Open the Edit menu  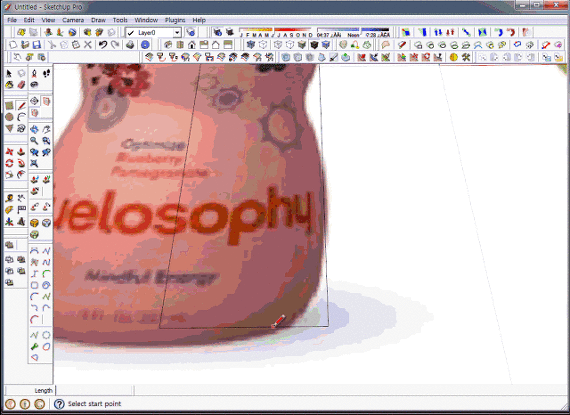click(x=29, y=20)
